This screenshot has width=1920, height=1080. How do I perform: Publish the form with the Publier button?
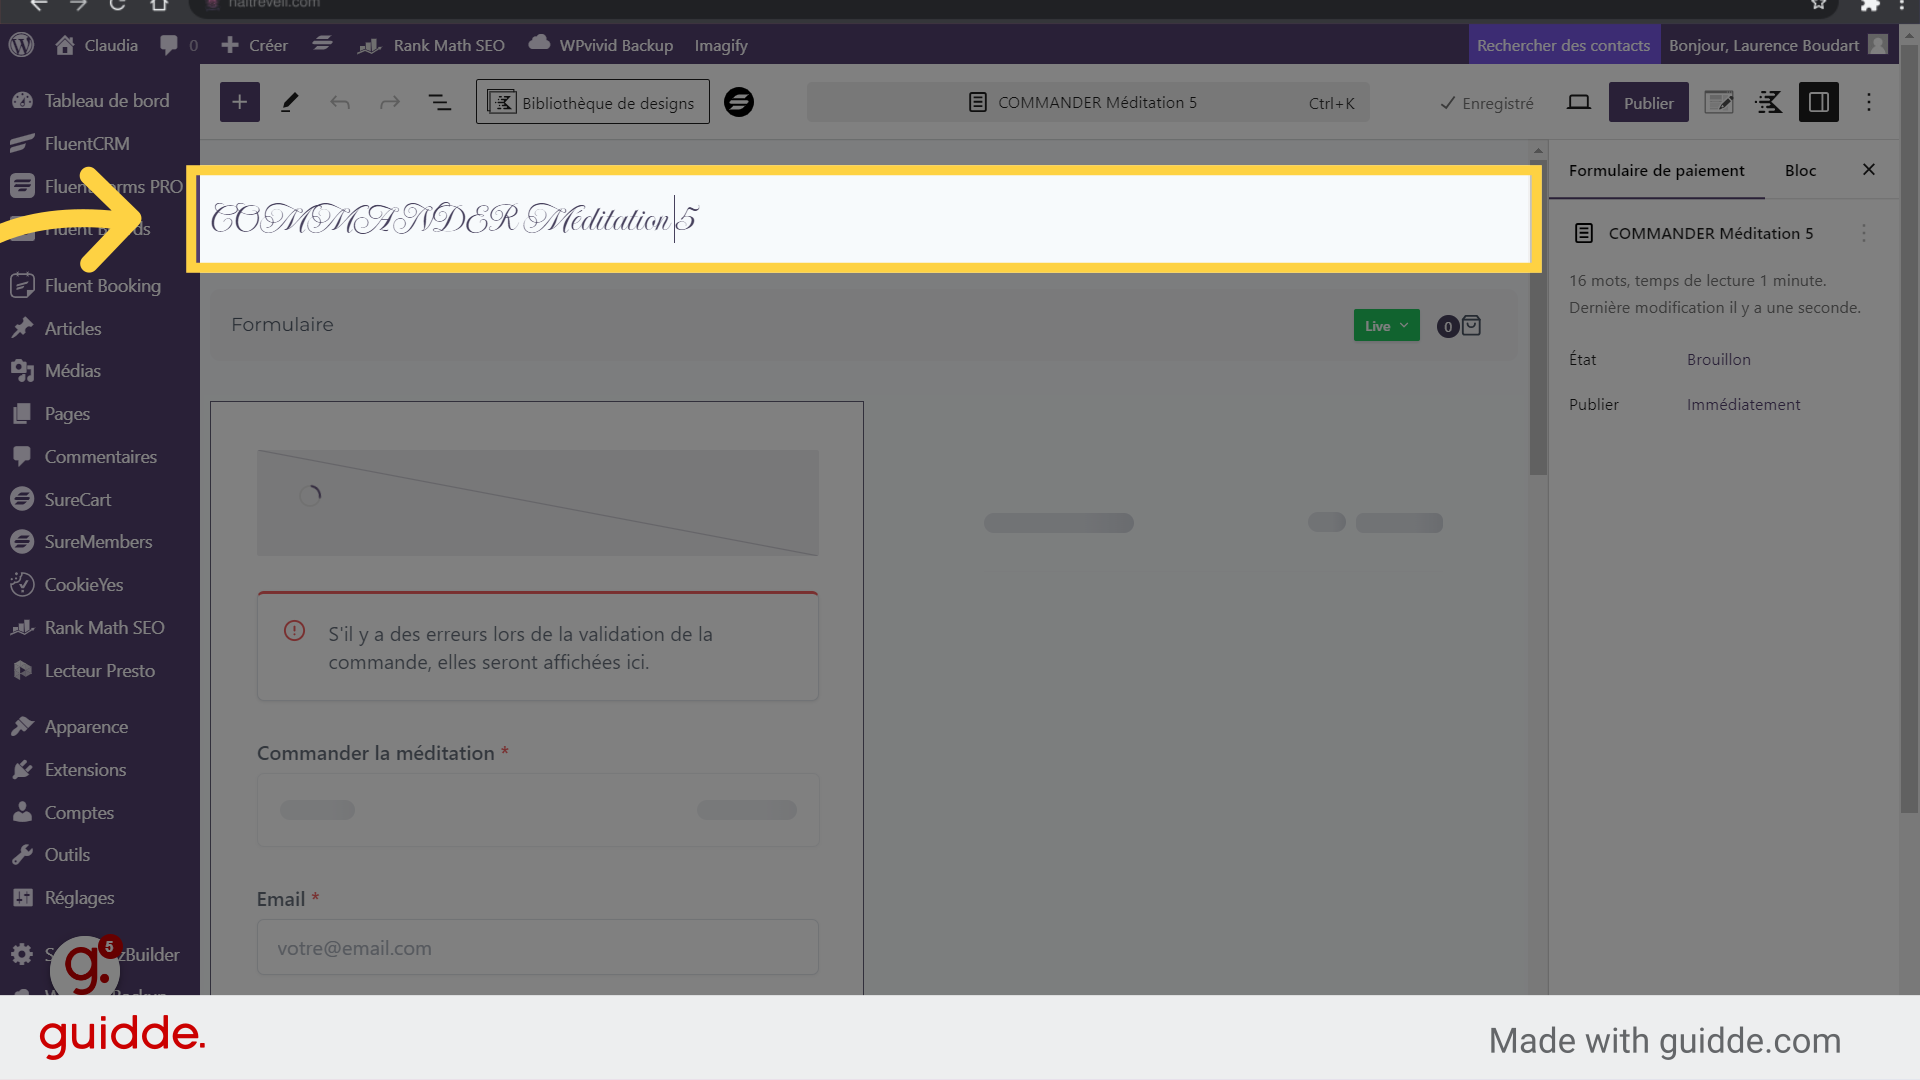point(1648,102)
